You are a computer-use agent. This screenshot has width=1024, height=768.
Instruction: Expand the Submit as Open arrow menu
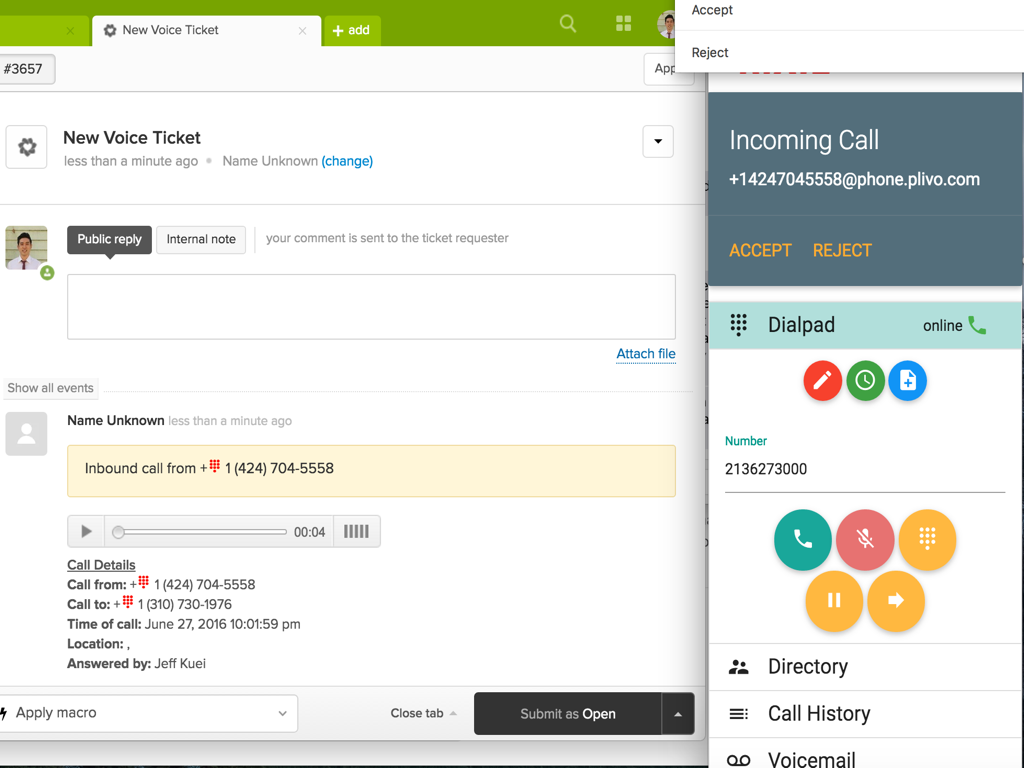pyautogui.click(x=678, y=714)
